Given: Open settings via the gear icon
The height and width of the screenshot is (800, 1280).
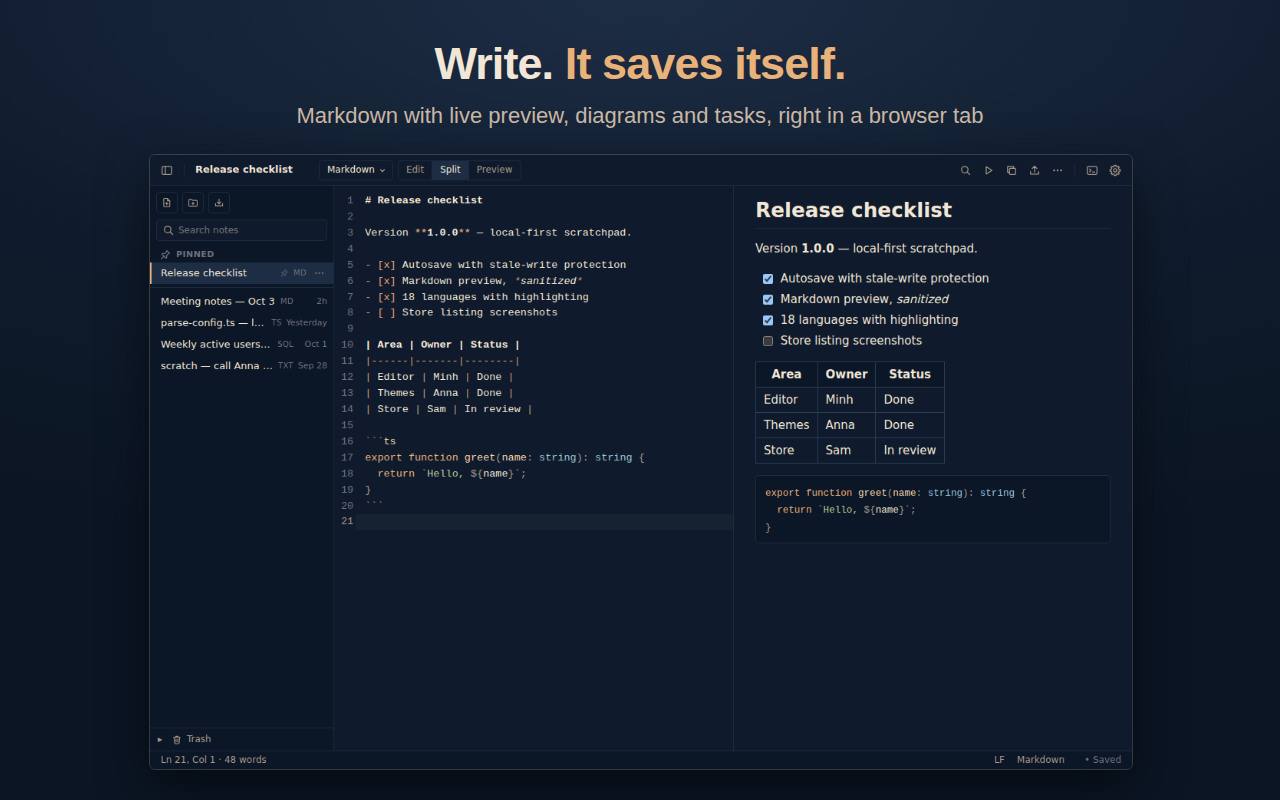Looking at the screenshot, I should pos(1115,170).
